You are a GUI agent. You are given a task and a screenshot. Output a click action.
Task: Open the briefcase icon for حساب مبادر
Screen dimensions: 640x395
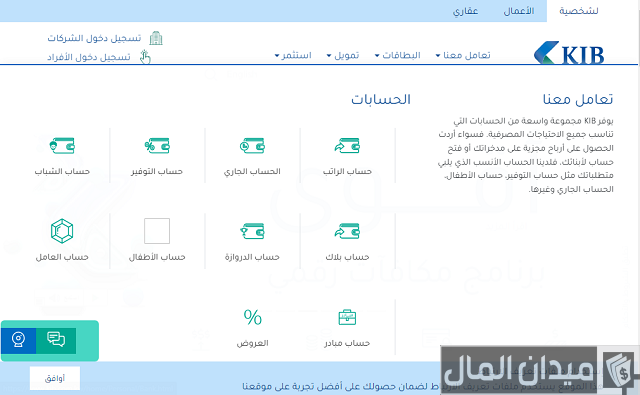coord(347,317)
